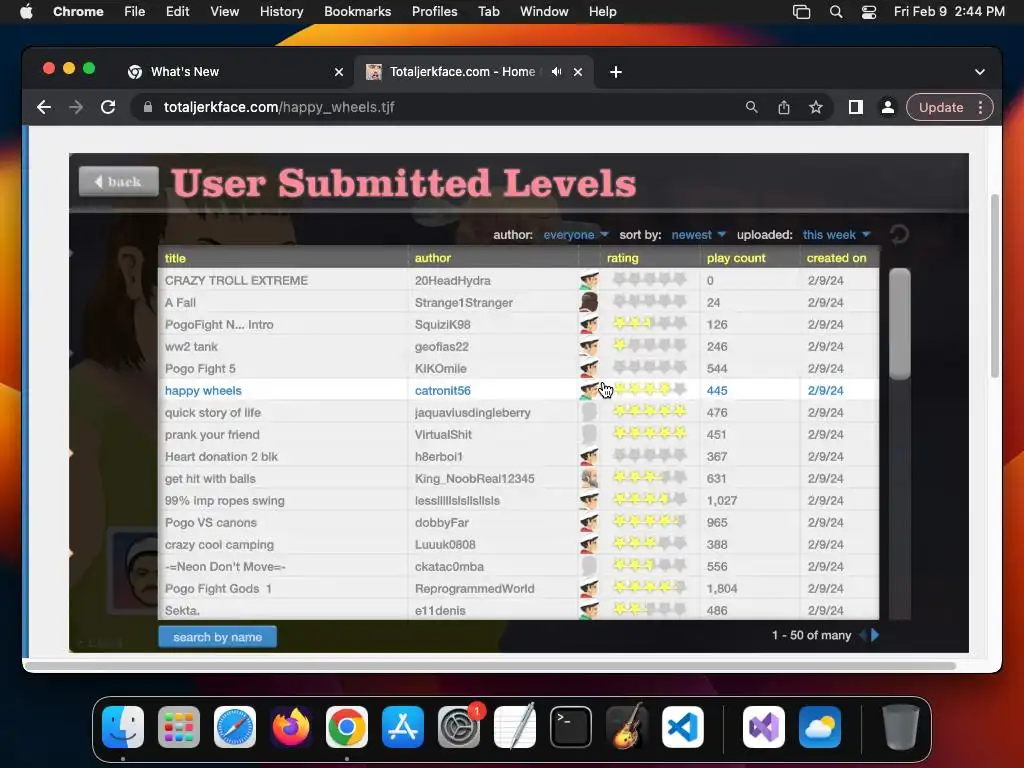Go to next page of levels arrow
Image resolution: width=1024 pixels, height=768 pixels.
[875, 635]
